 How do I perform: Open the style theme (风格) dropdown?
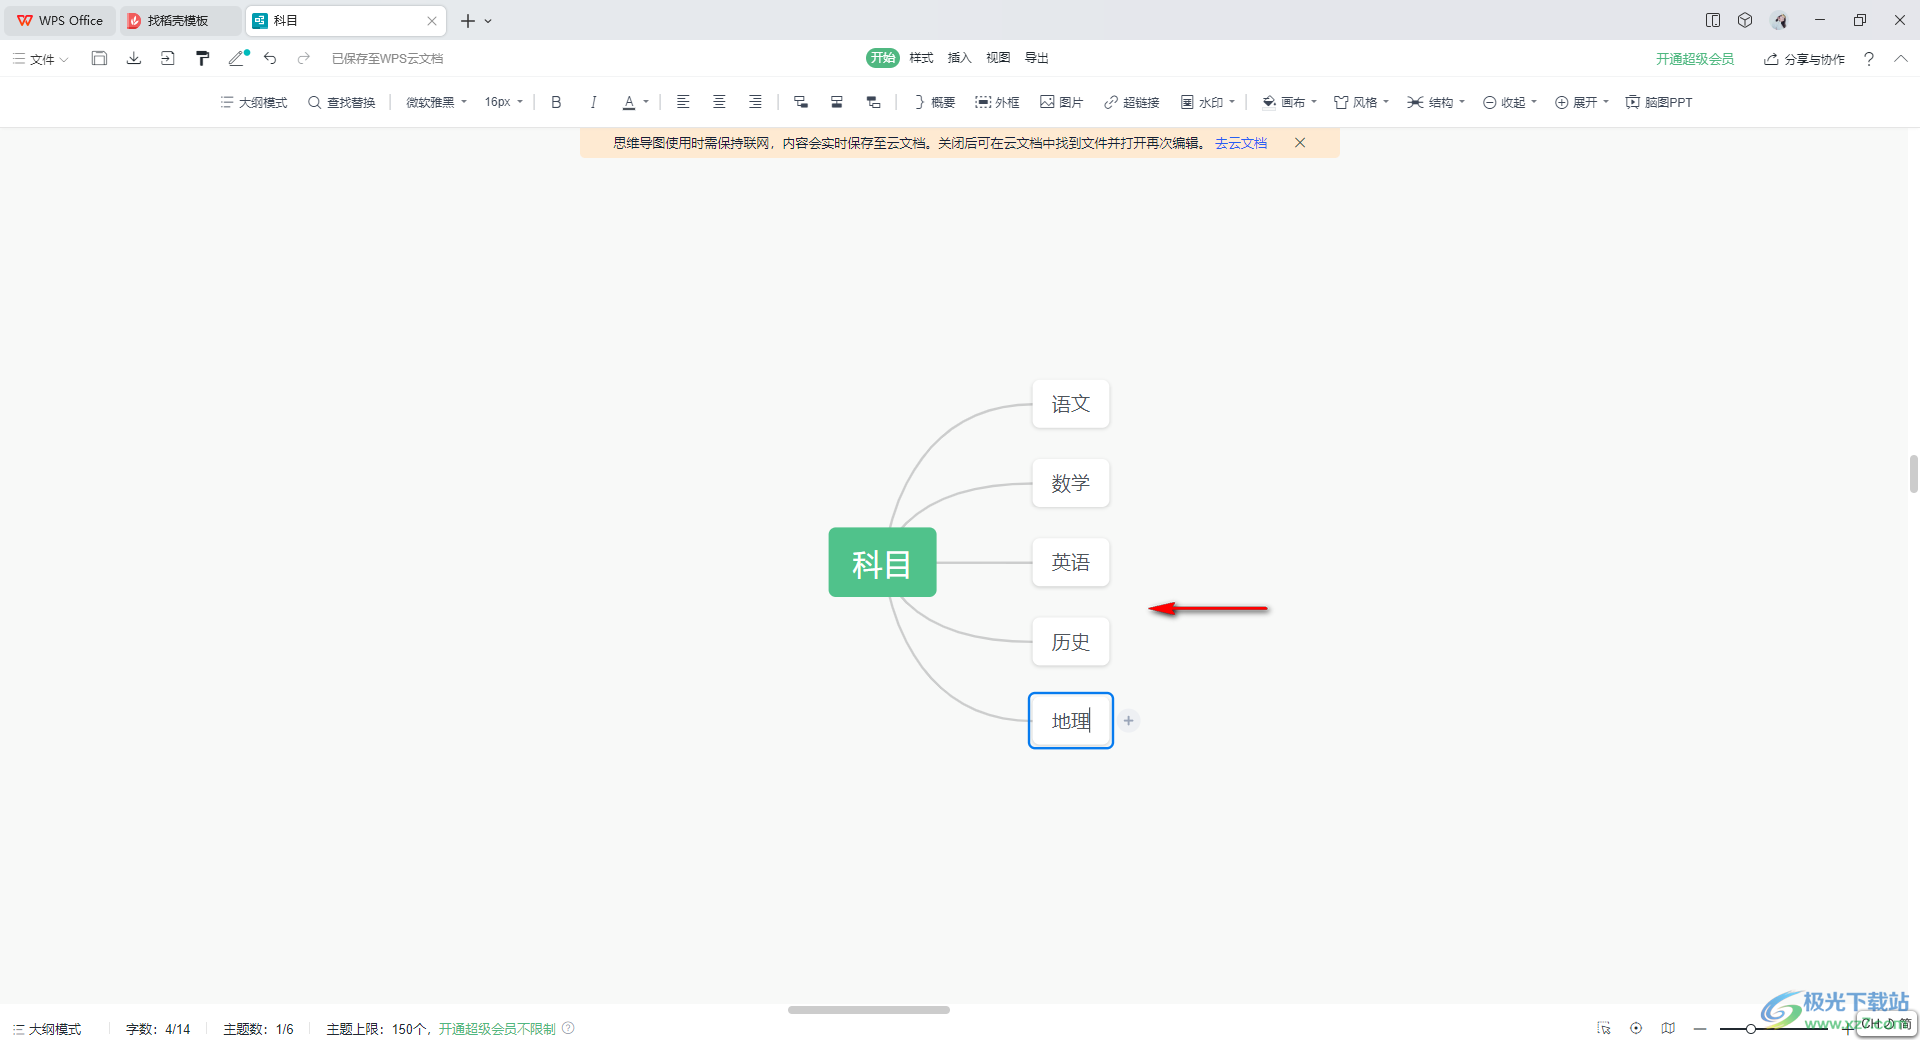point(1362,102)
